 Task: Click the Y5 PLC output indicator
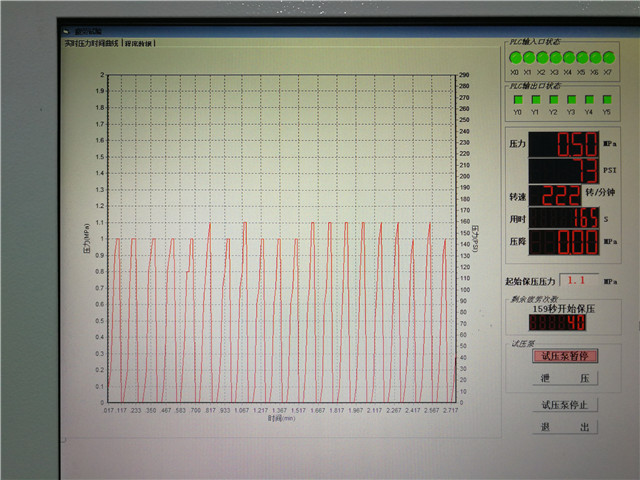click(606, 100)
